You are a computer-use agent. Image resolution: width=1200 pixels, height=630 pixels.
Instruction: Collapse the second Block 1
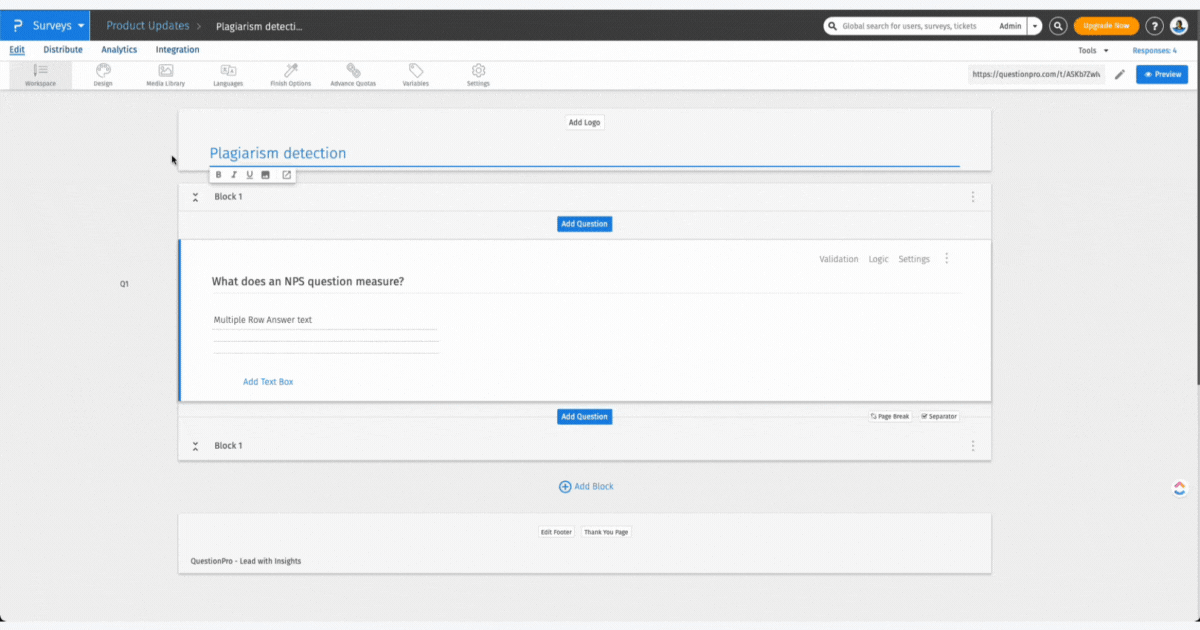point(195,446)
